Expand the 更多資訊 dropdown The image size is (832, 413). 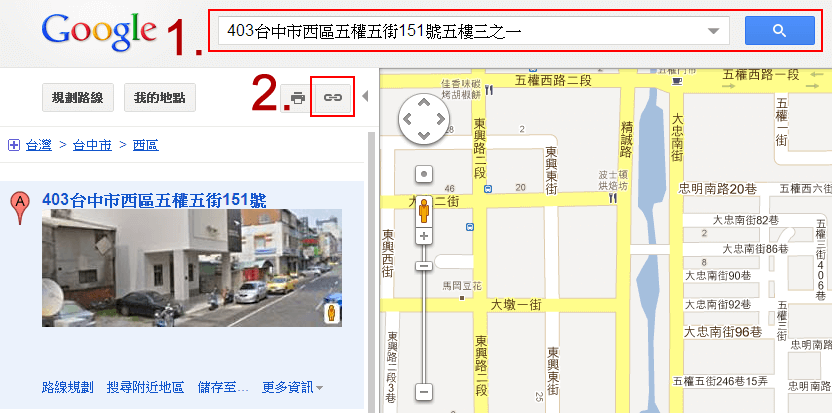292,388
